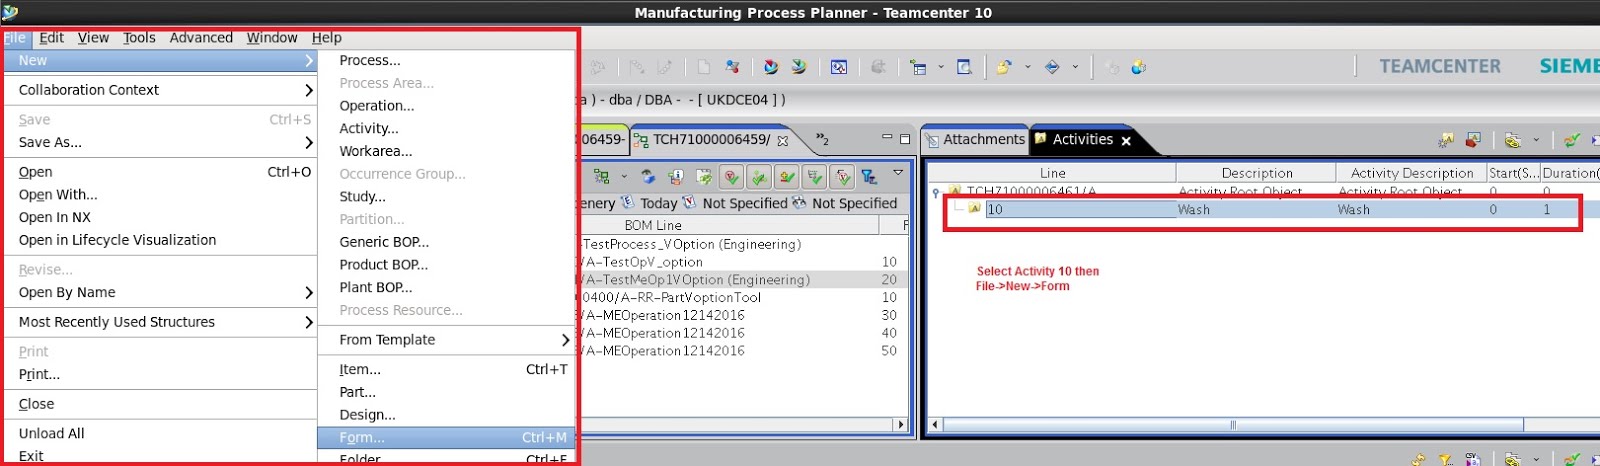Close the TCH71000006459/ structure tab
The width and height of the screenshot is (1600, 466).
coord(783,141)
